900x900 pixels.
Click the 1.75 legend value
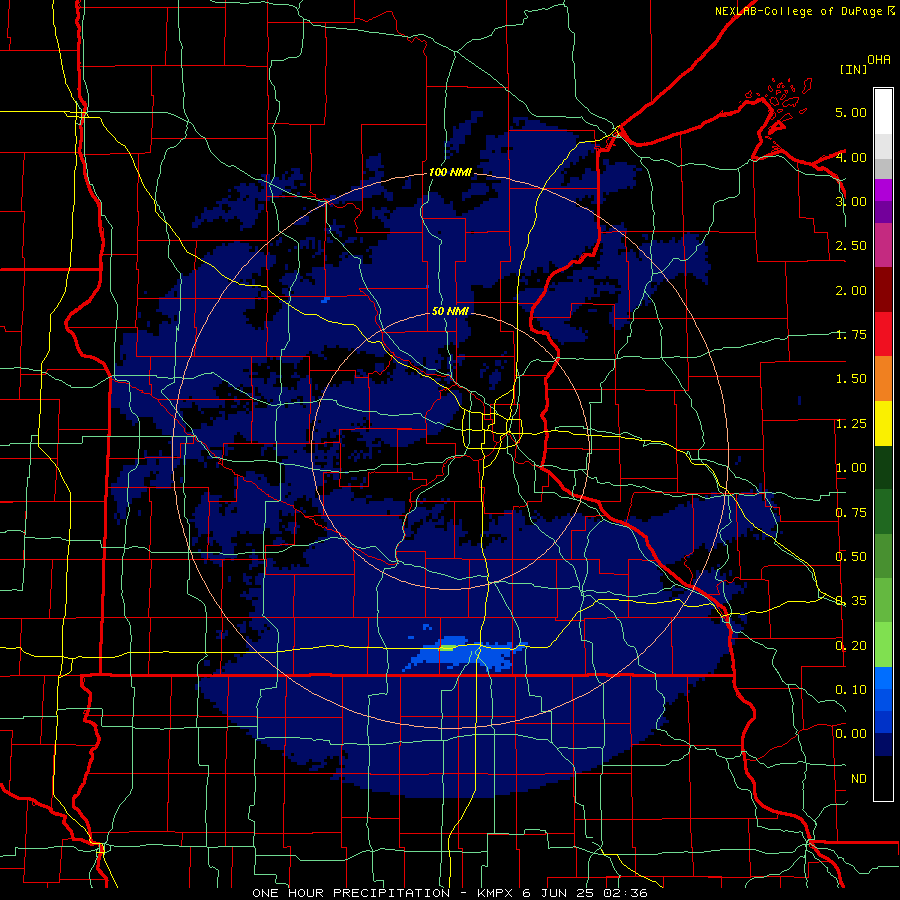pyautogui.click(x=851, y=335)
